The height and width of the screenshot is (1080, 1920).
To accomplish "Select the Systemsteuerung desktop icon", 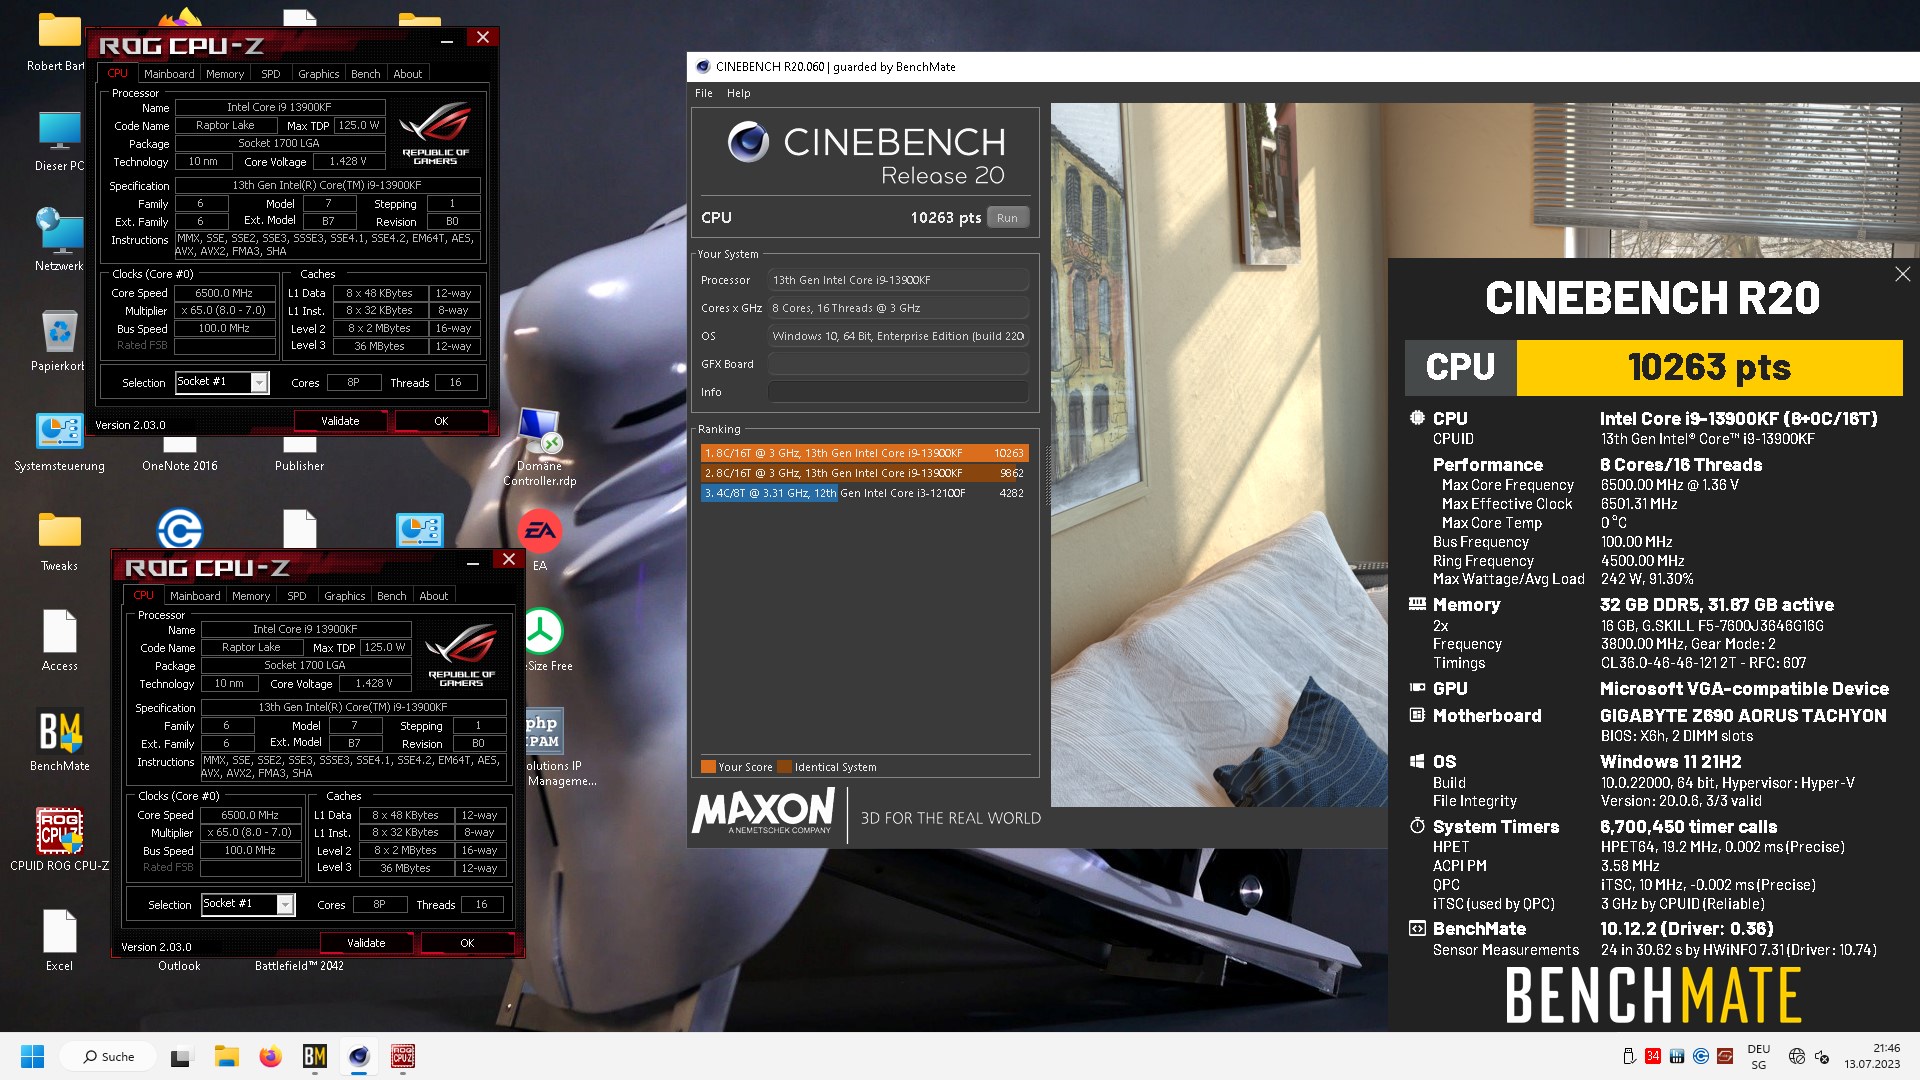I will coord(59,440).
